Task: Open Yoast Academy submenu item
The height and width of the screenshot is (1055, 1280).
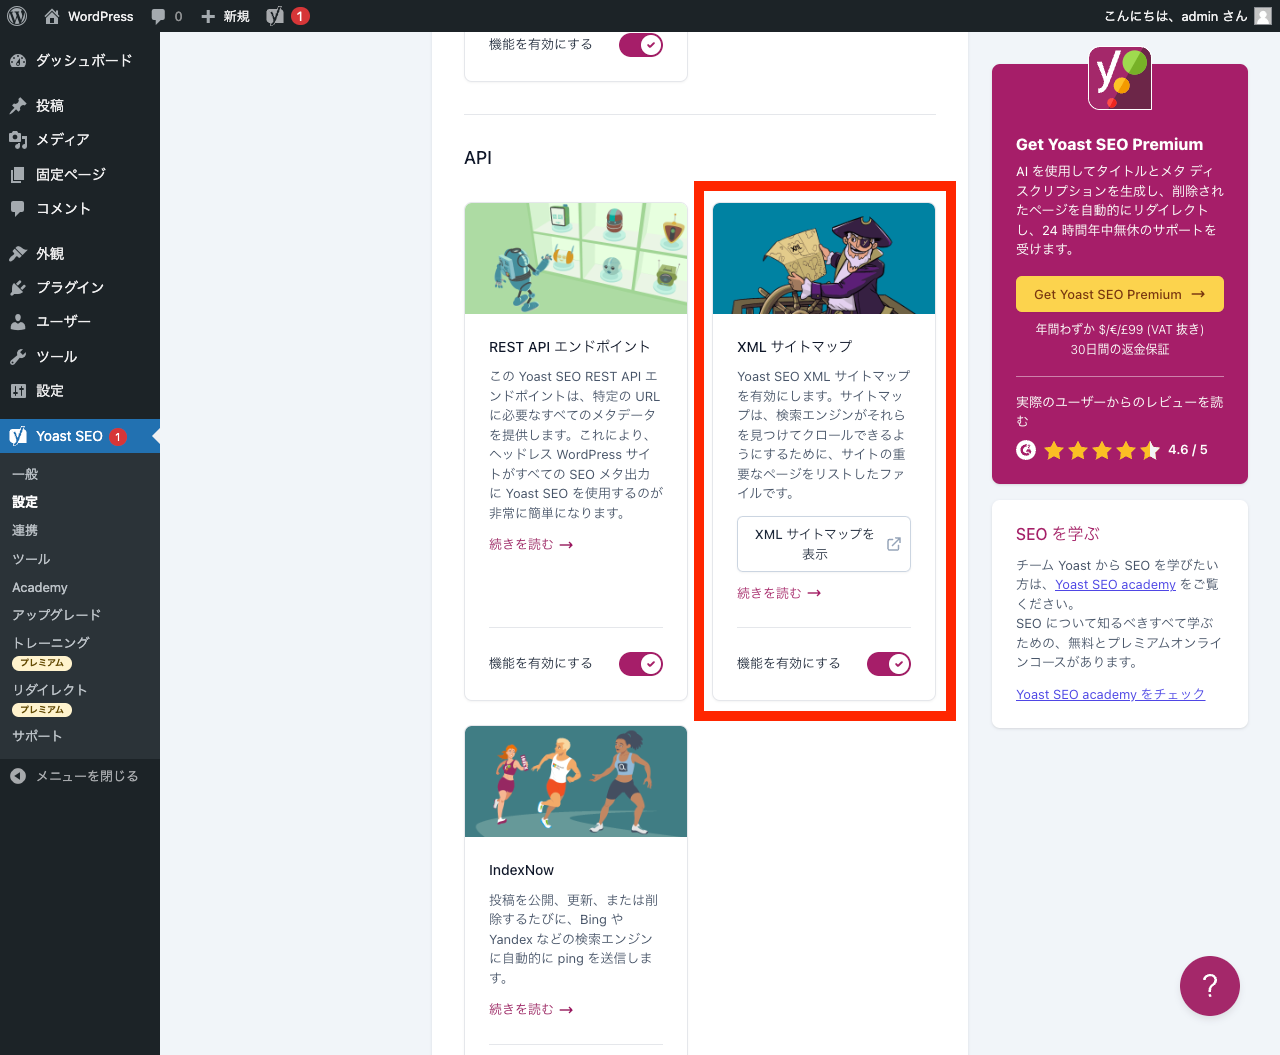Action: coord(40,587)
